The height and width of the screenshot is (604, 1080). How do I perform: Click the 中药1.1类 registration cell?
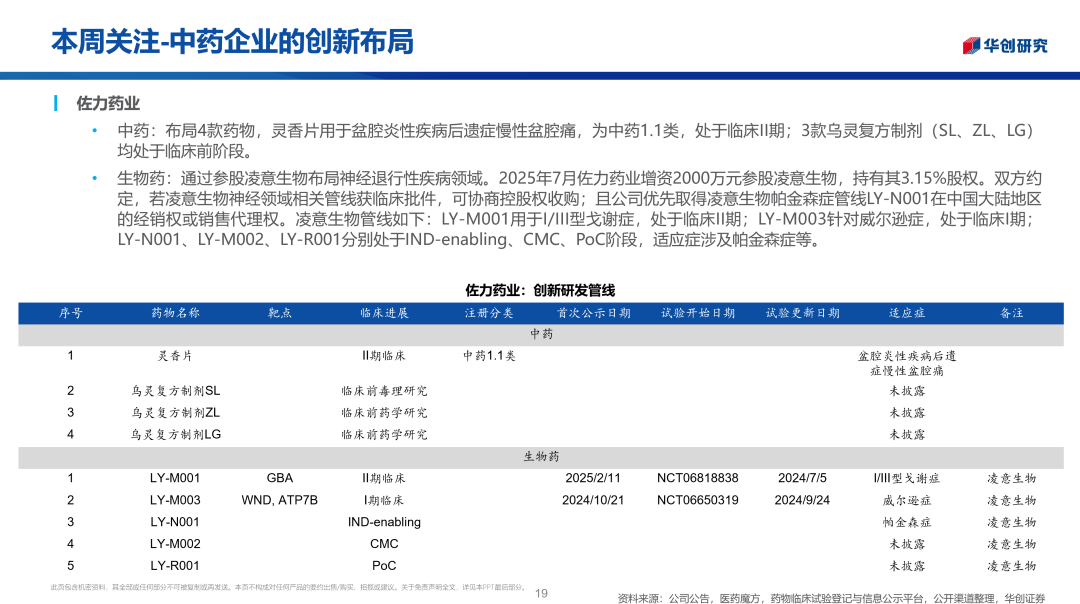pos(489,355)
